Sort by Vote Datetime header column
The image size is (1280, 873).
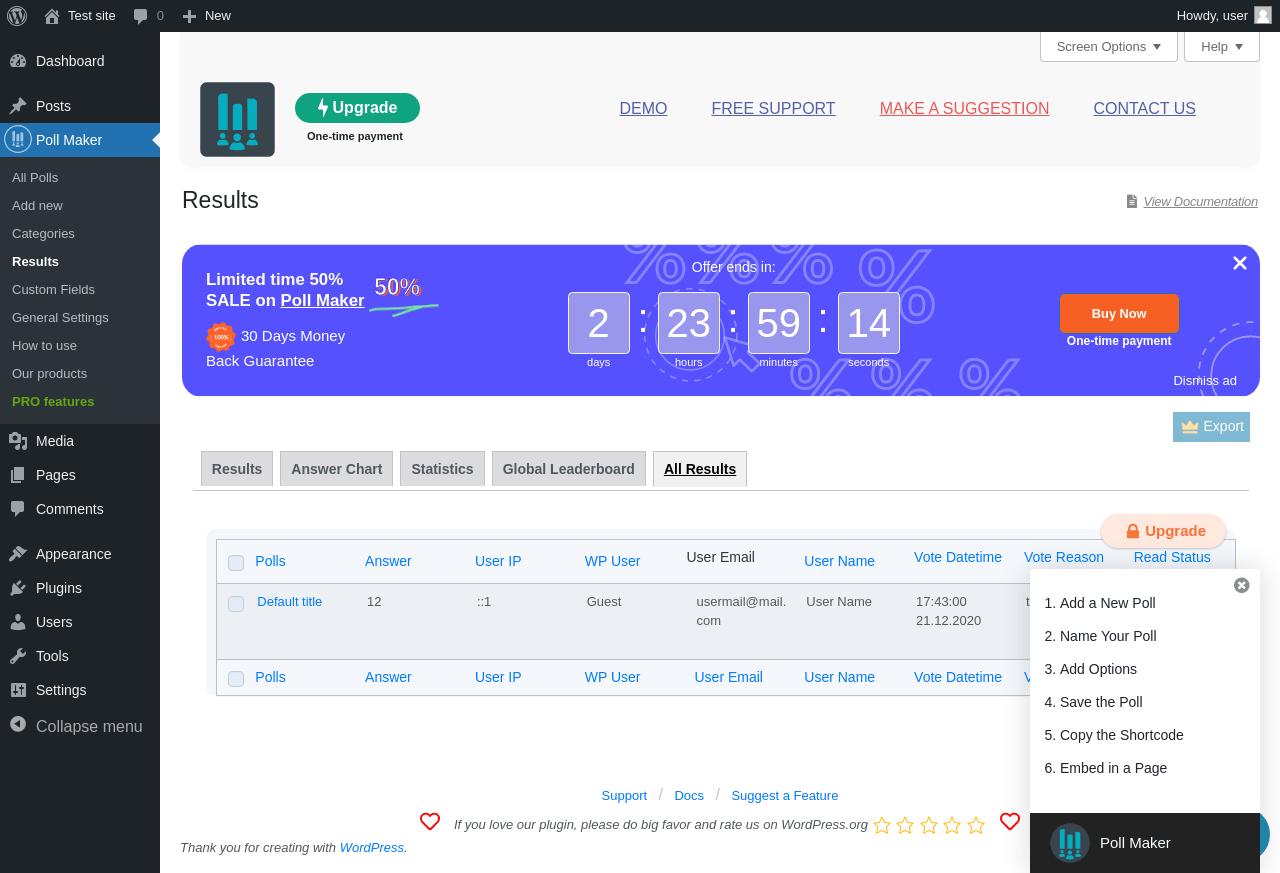point(958,557)
